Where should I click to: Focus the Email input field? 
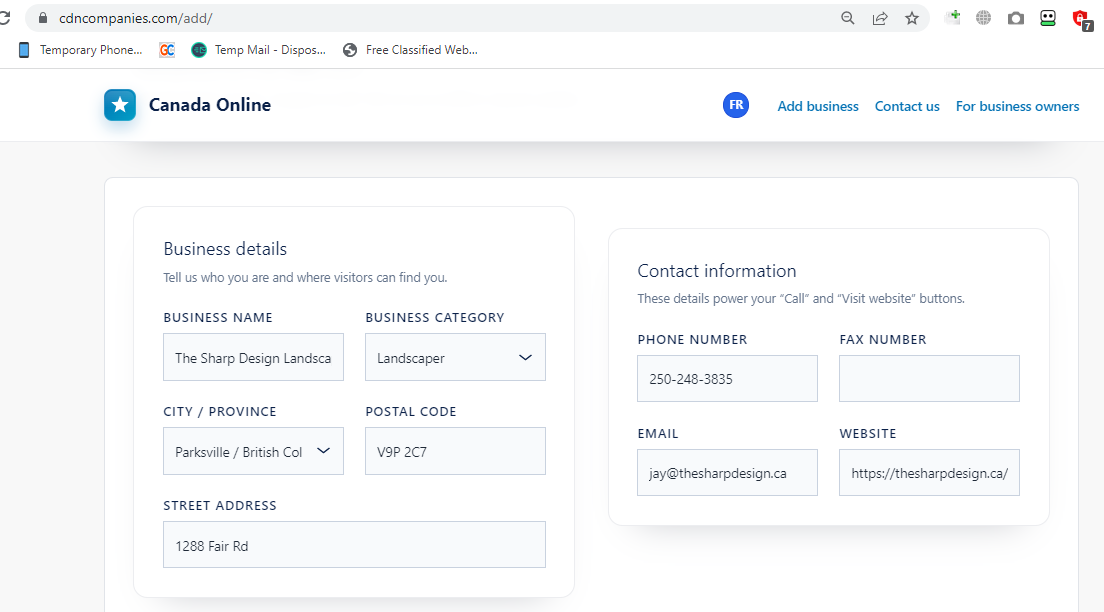click(727, 473)
